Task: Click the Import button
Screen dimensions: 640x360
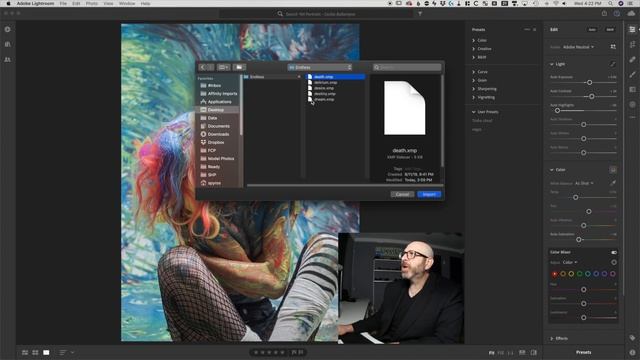Action: click(x=429, y=194)
